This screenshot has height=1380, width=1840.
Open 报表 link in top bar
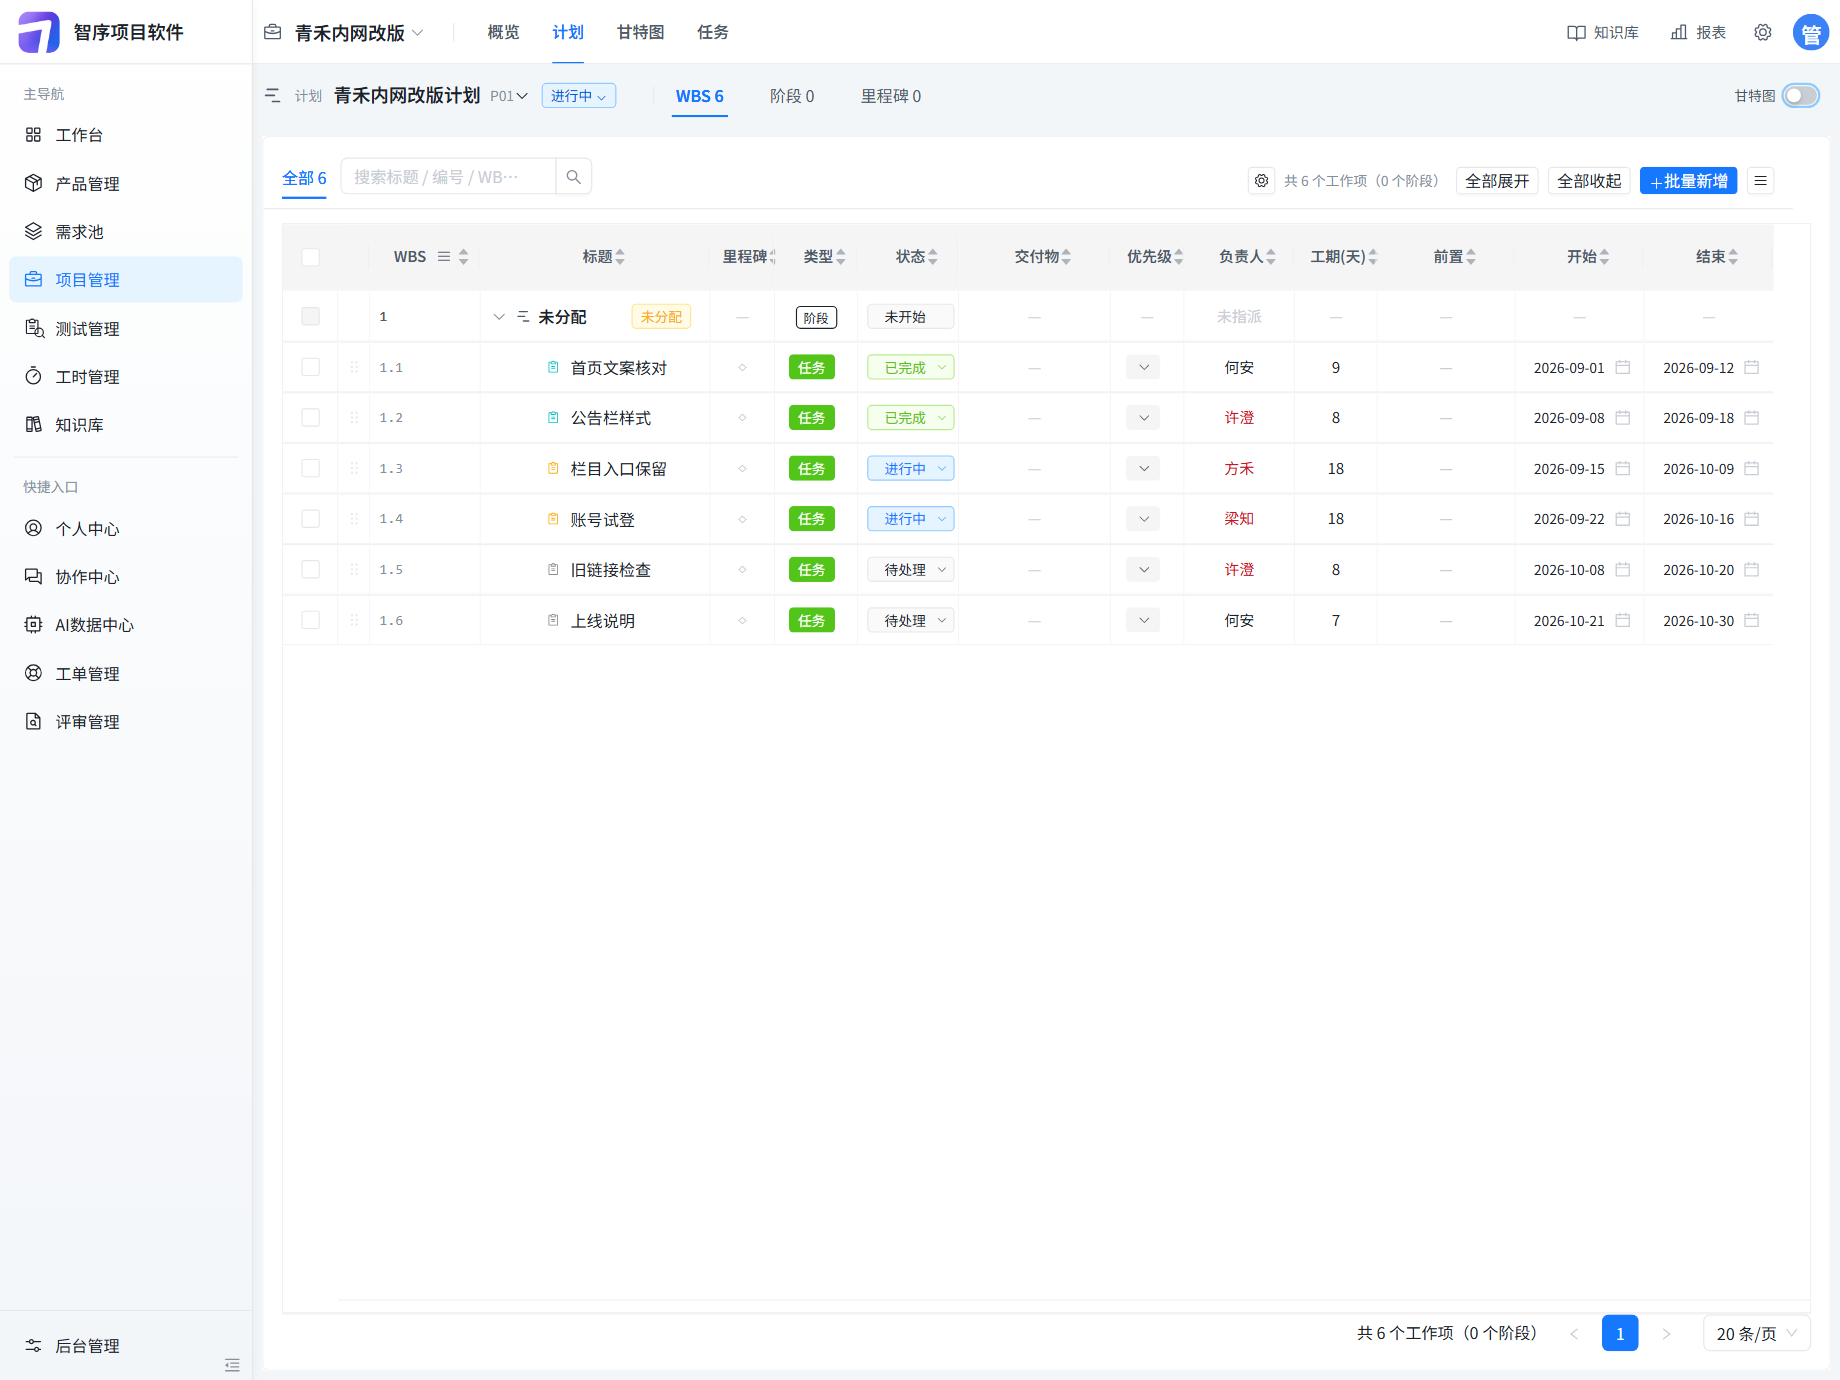click(1698, 33)
